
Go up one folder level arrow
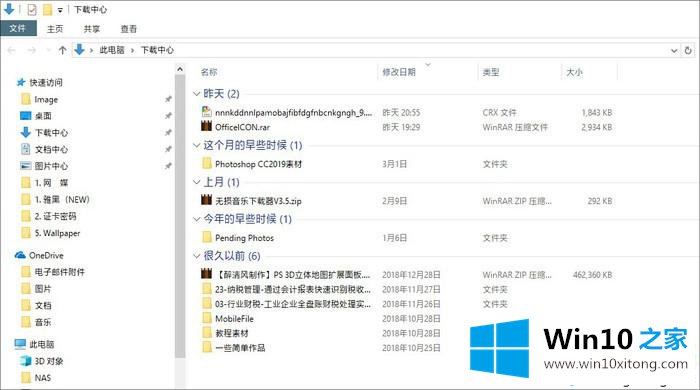62,50
